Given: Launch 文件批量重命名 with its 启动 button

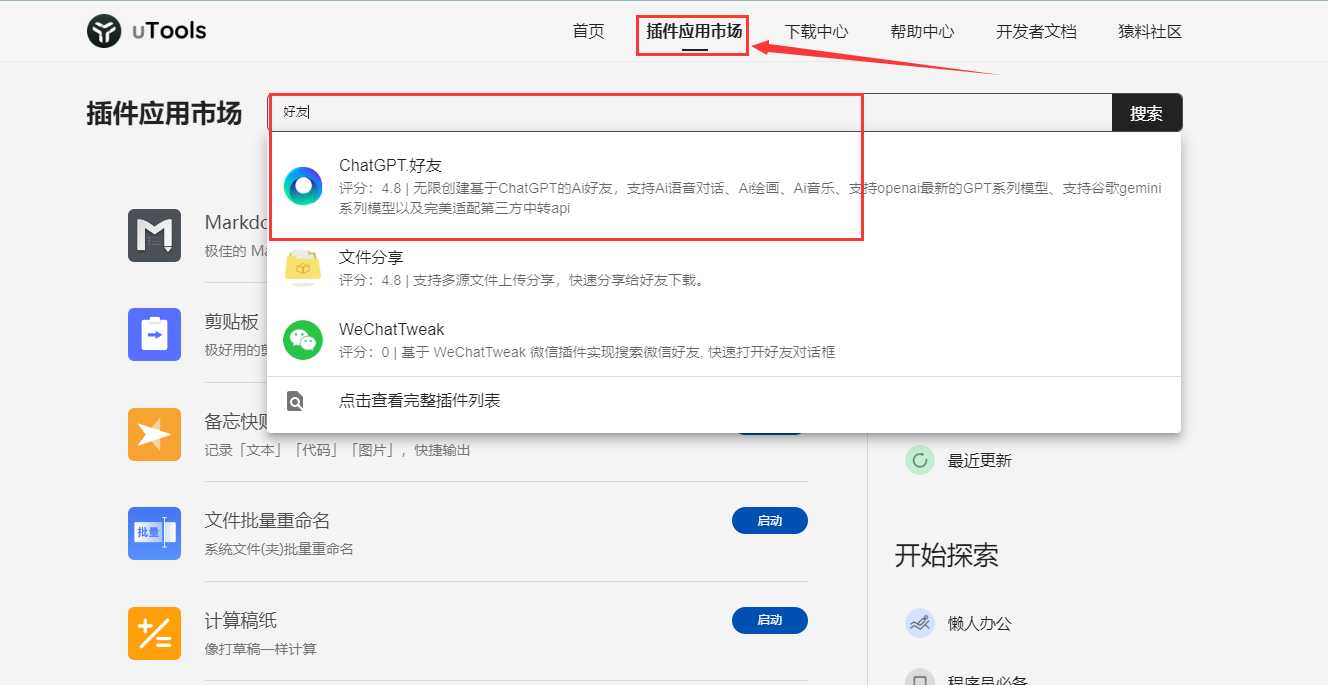Looking at the screenshot, I should (770, 521).
